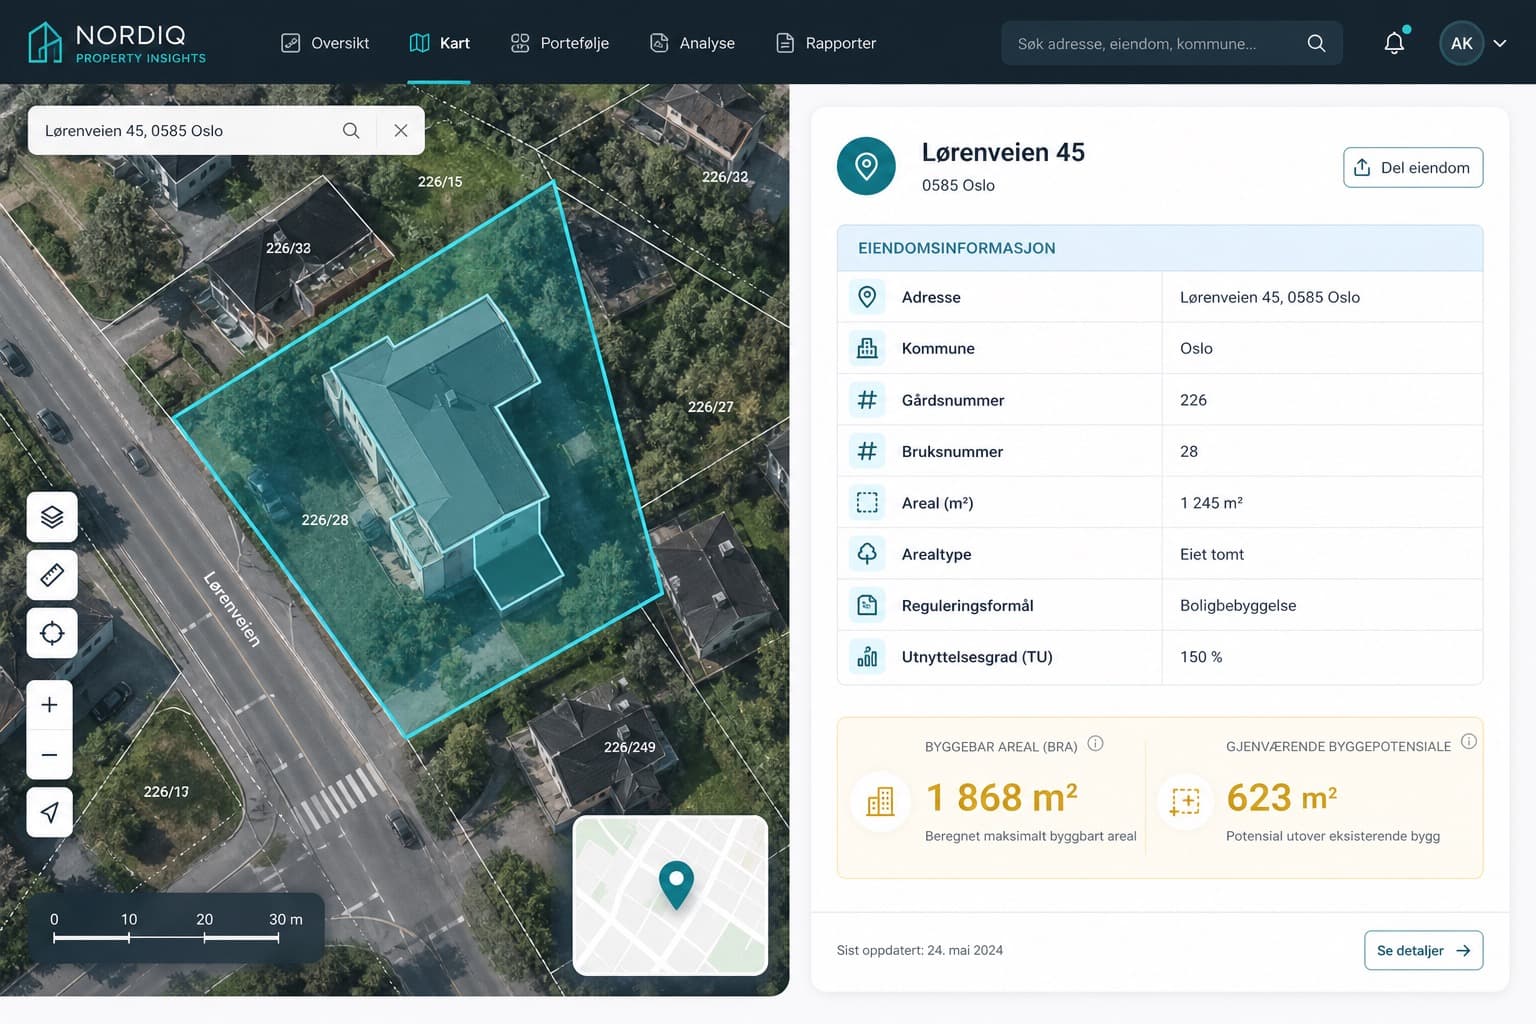Click the map scale bar
1536x1024 pixels.
click(x=176, y=928)
